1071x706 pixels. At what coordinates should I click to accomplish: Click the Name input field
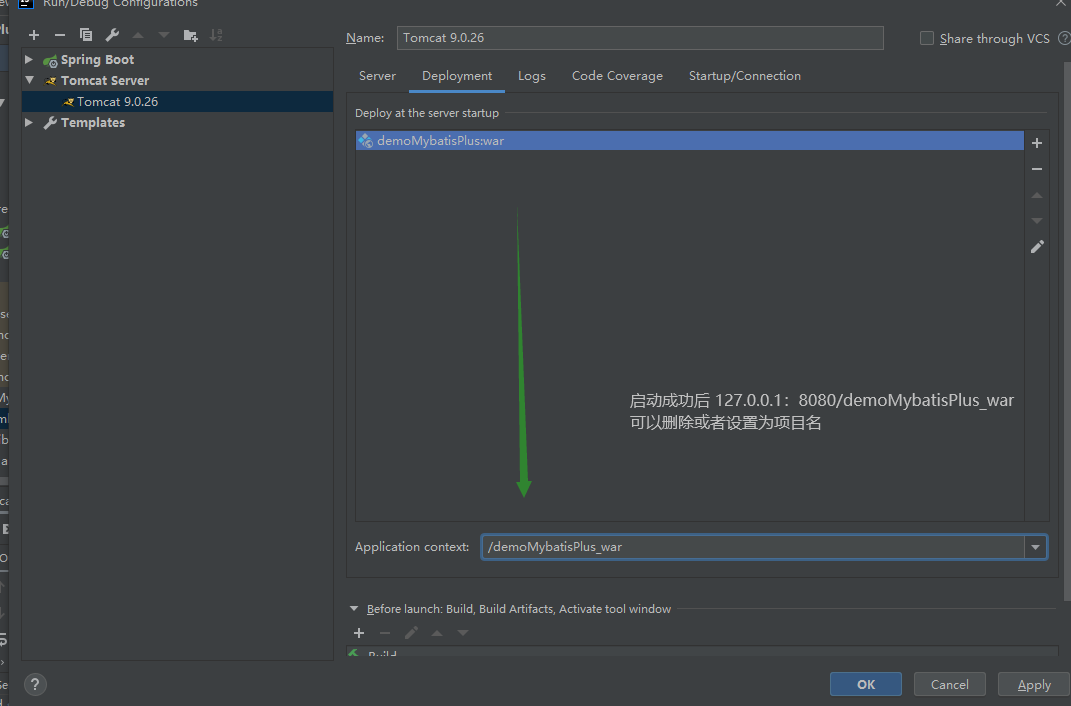coord(640,38)
